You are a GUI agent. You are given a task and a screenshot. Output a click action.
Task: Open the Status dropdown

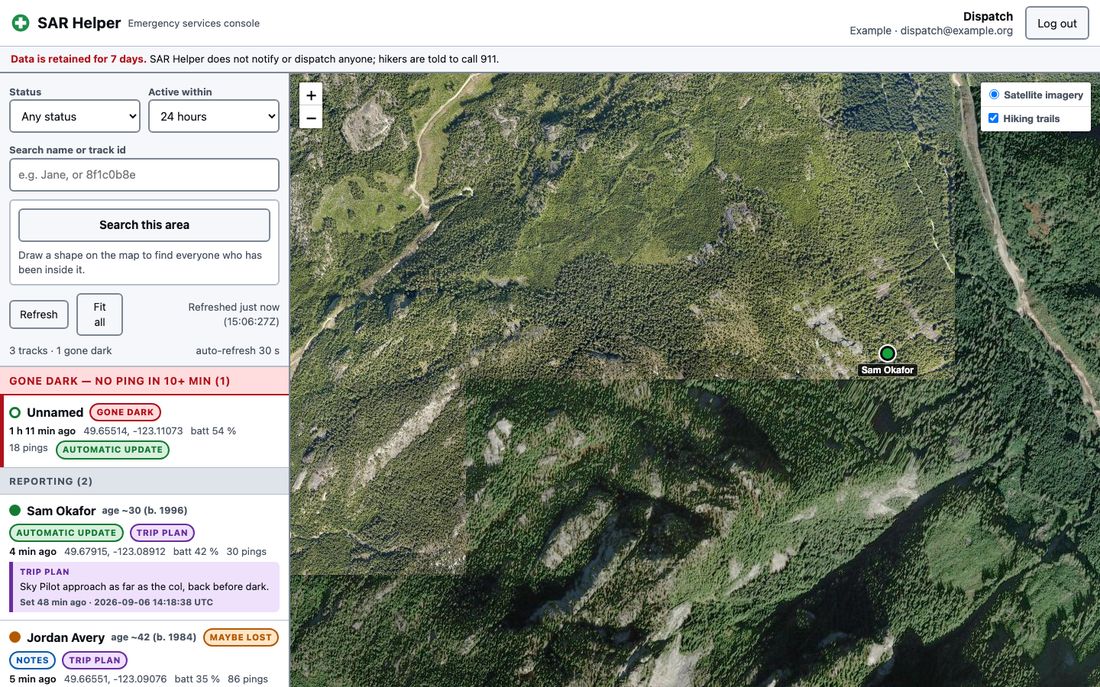pyautogui.click(x=74, y=116)
